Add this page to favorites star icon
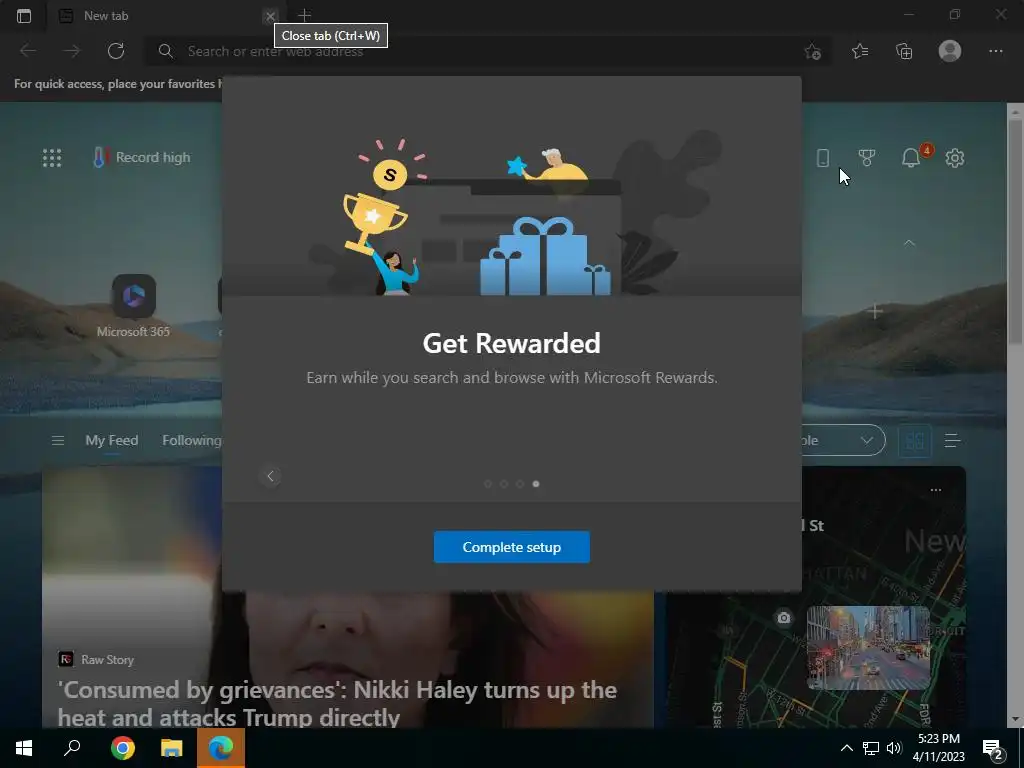 [812, 52]
